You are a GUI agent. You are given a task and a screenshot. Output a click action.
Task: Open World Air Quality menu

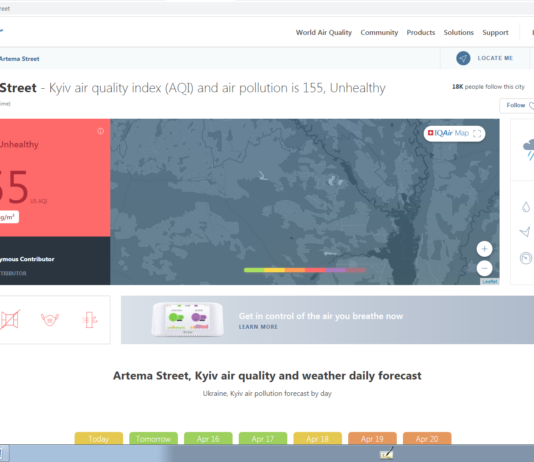(324, 33)
